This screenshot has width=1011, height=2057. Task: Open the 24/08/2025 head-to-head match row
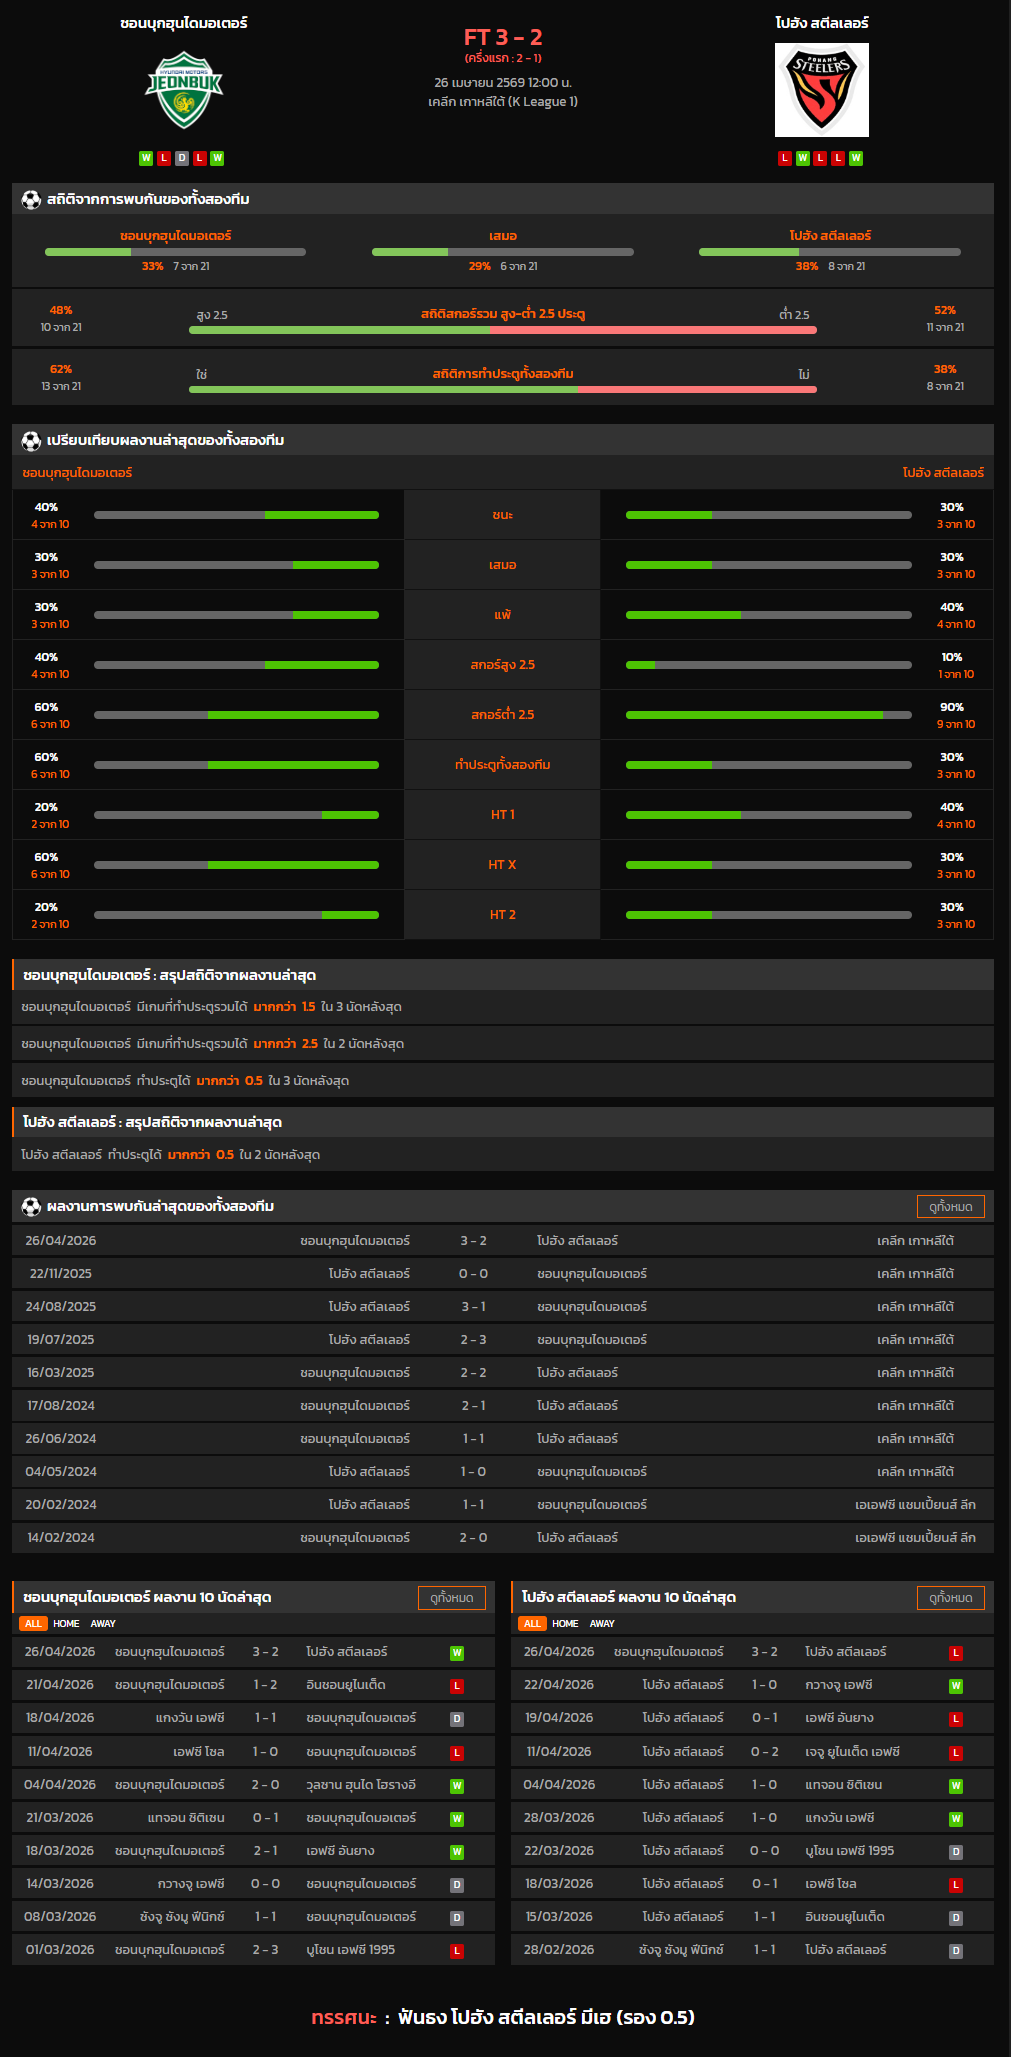coord(502,1307)
